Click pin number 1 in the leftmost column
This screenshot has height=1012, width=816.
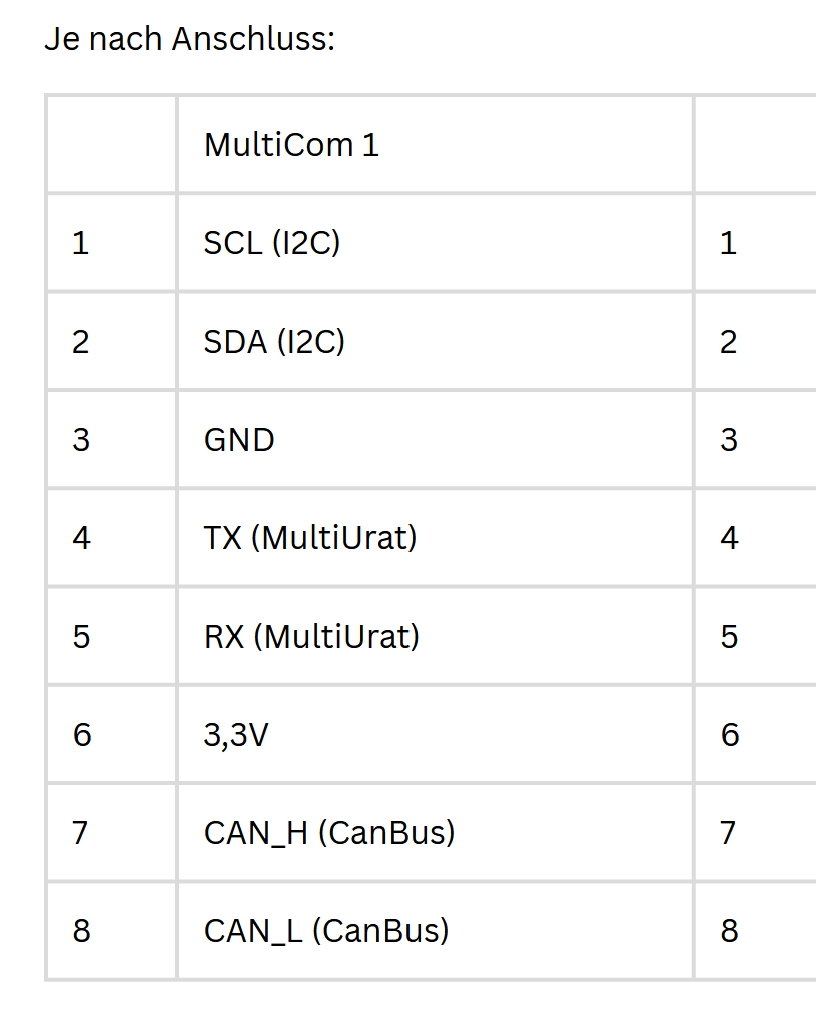81,243
